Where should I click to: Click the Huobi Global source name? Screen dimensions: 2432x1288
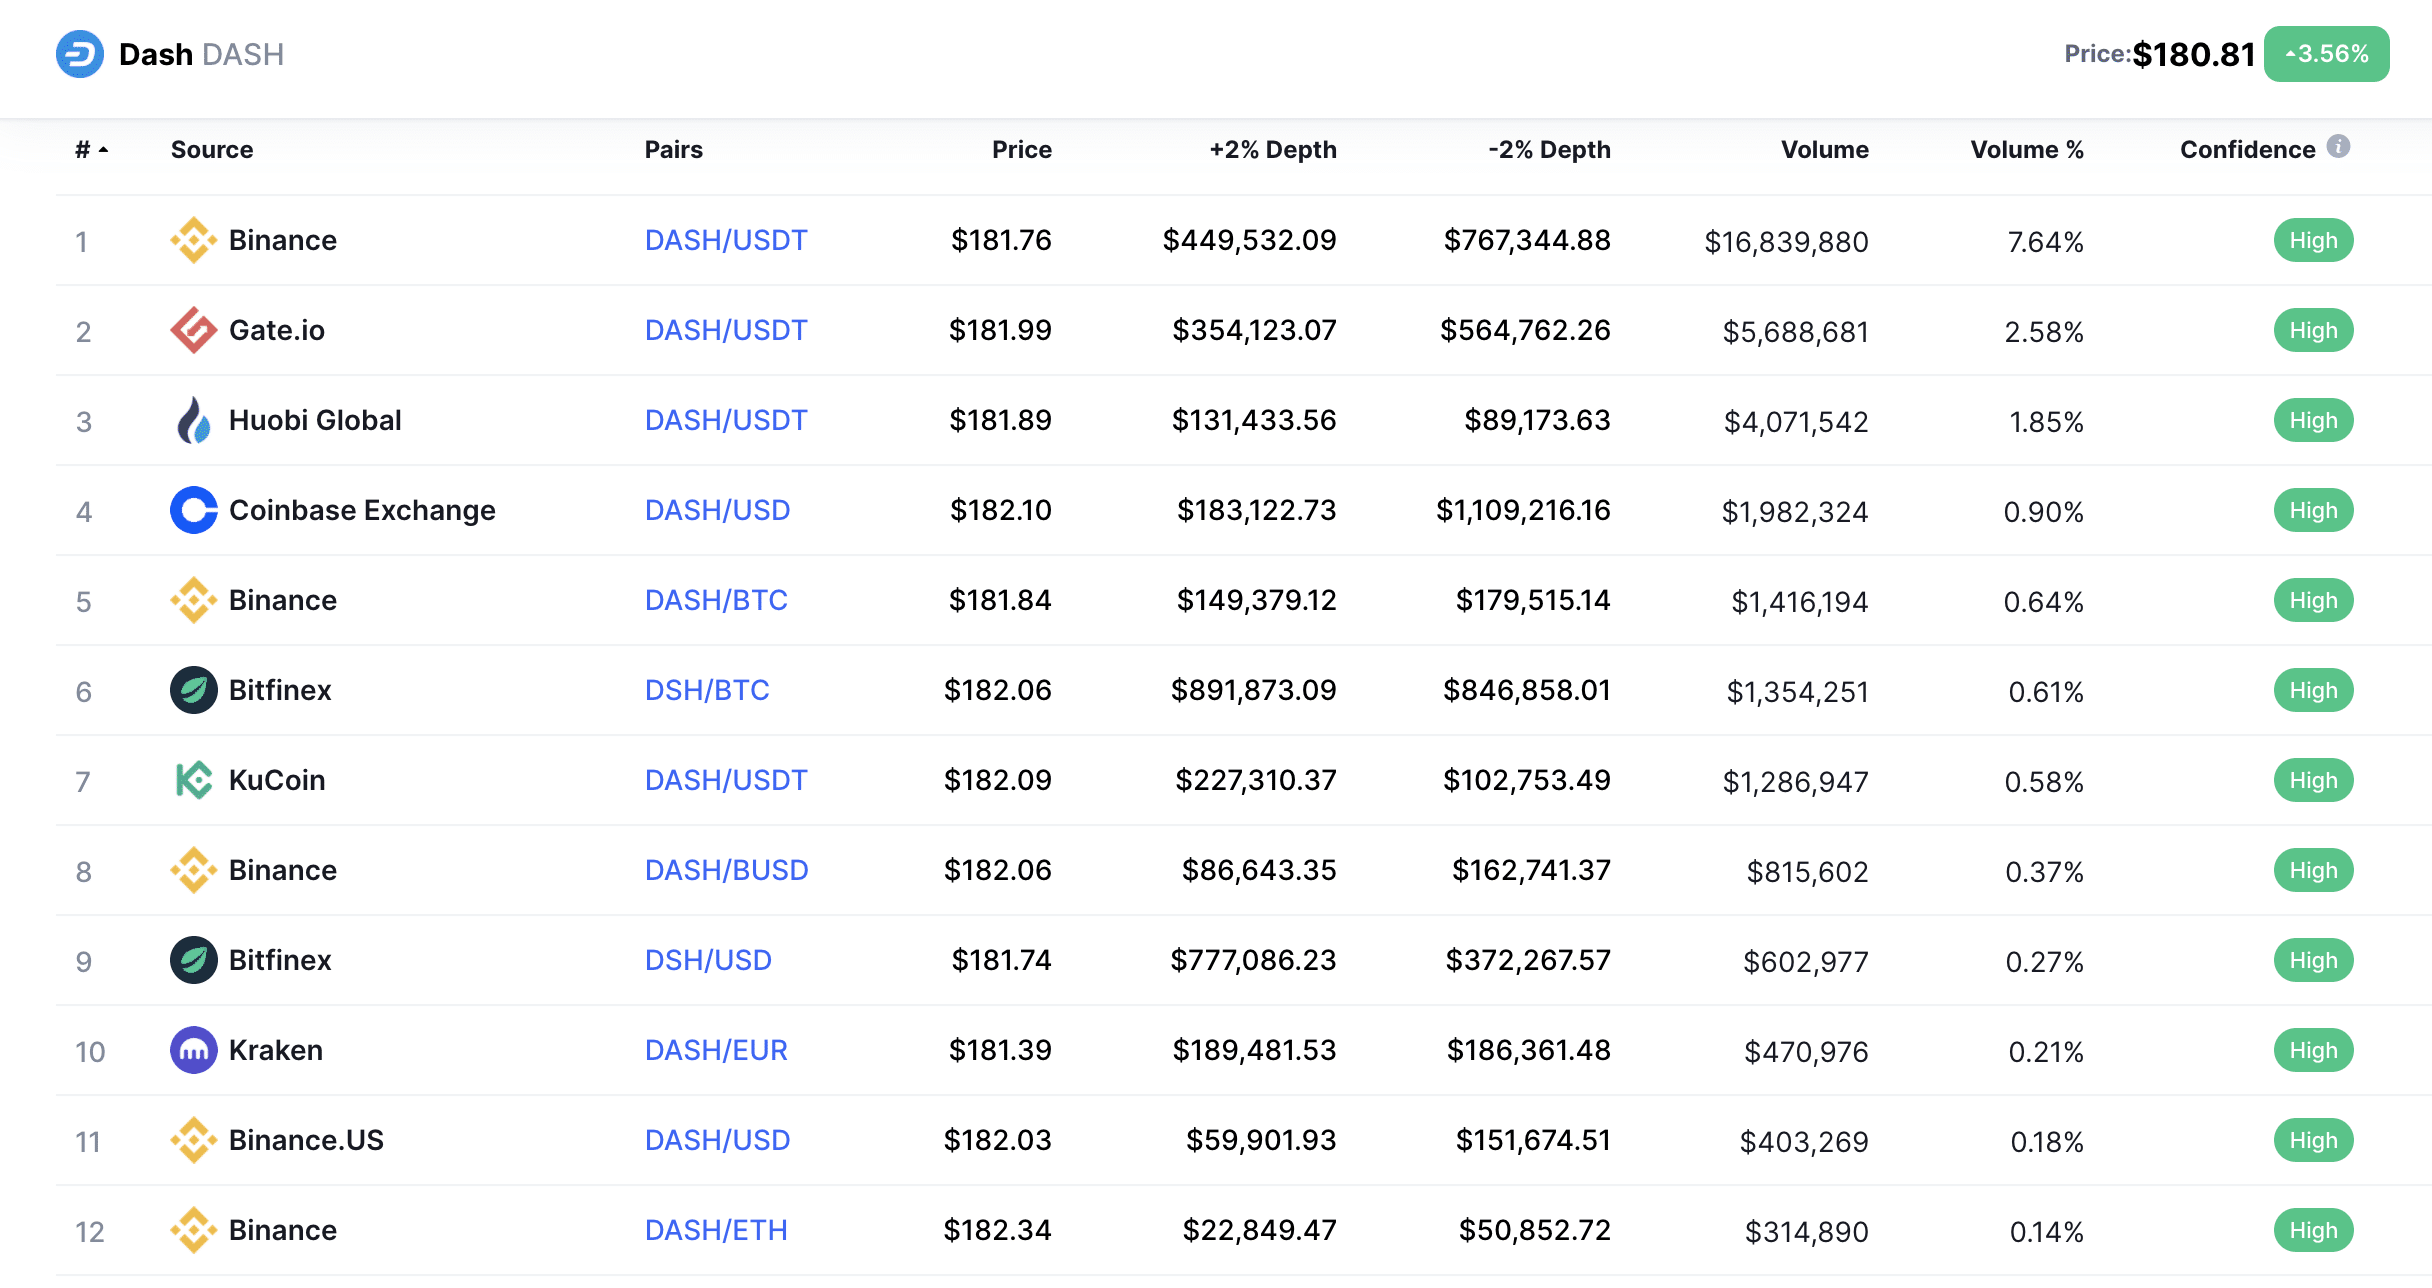click(x=315, y=420)
